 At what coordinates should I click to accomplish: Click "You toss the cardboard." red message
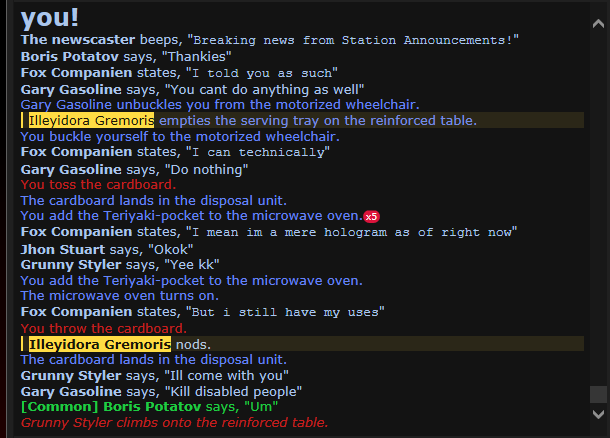coord(98,184)
